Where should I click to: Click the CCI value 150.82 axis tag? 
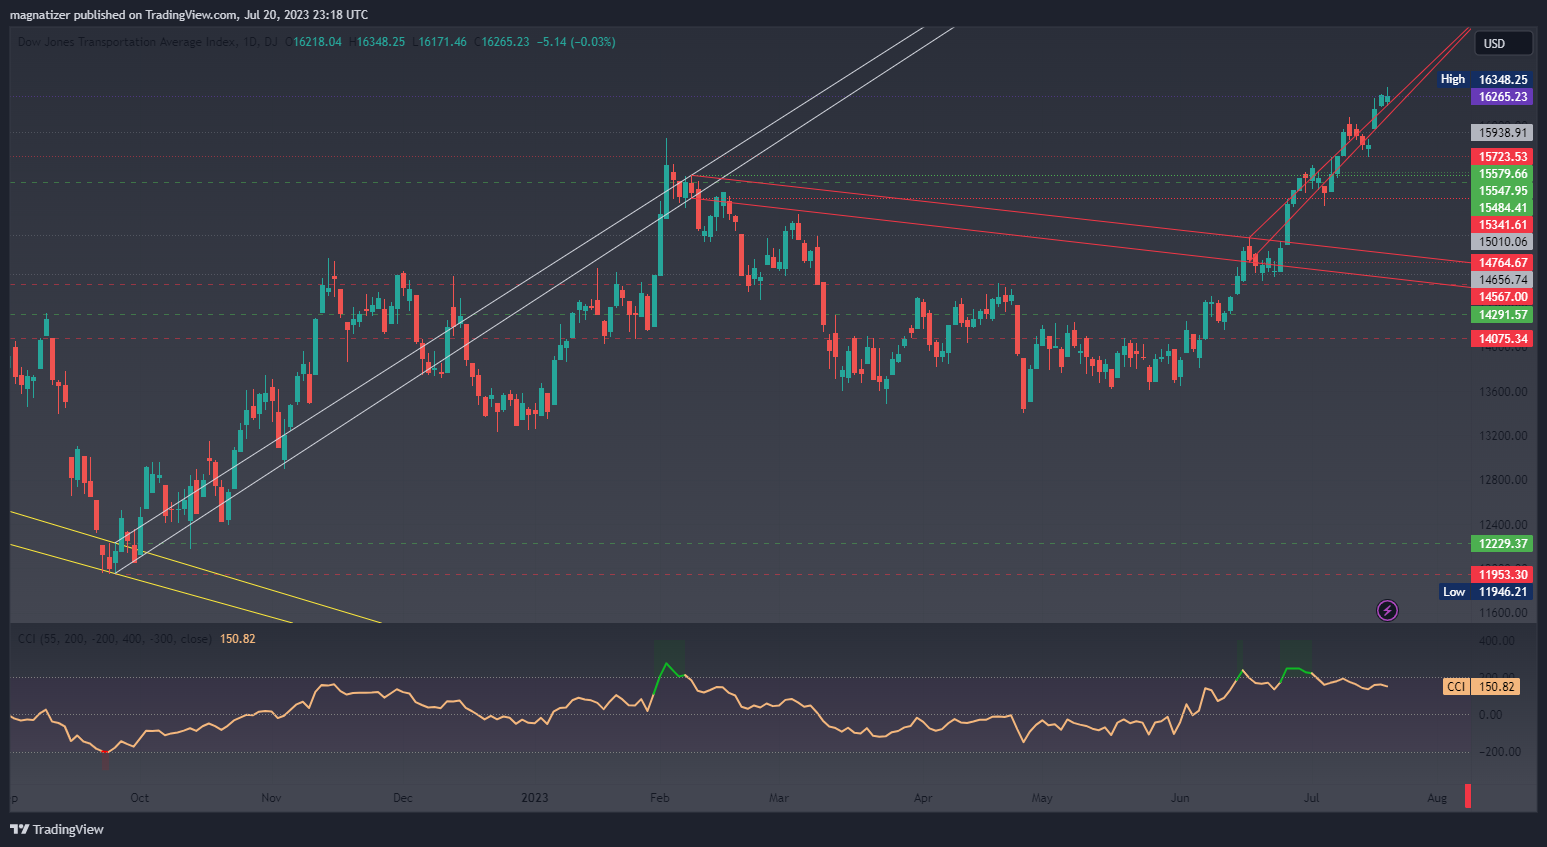[1497, 687]
